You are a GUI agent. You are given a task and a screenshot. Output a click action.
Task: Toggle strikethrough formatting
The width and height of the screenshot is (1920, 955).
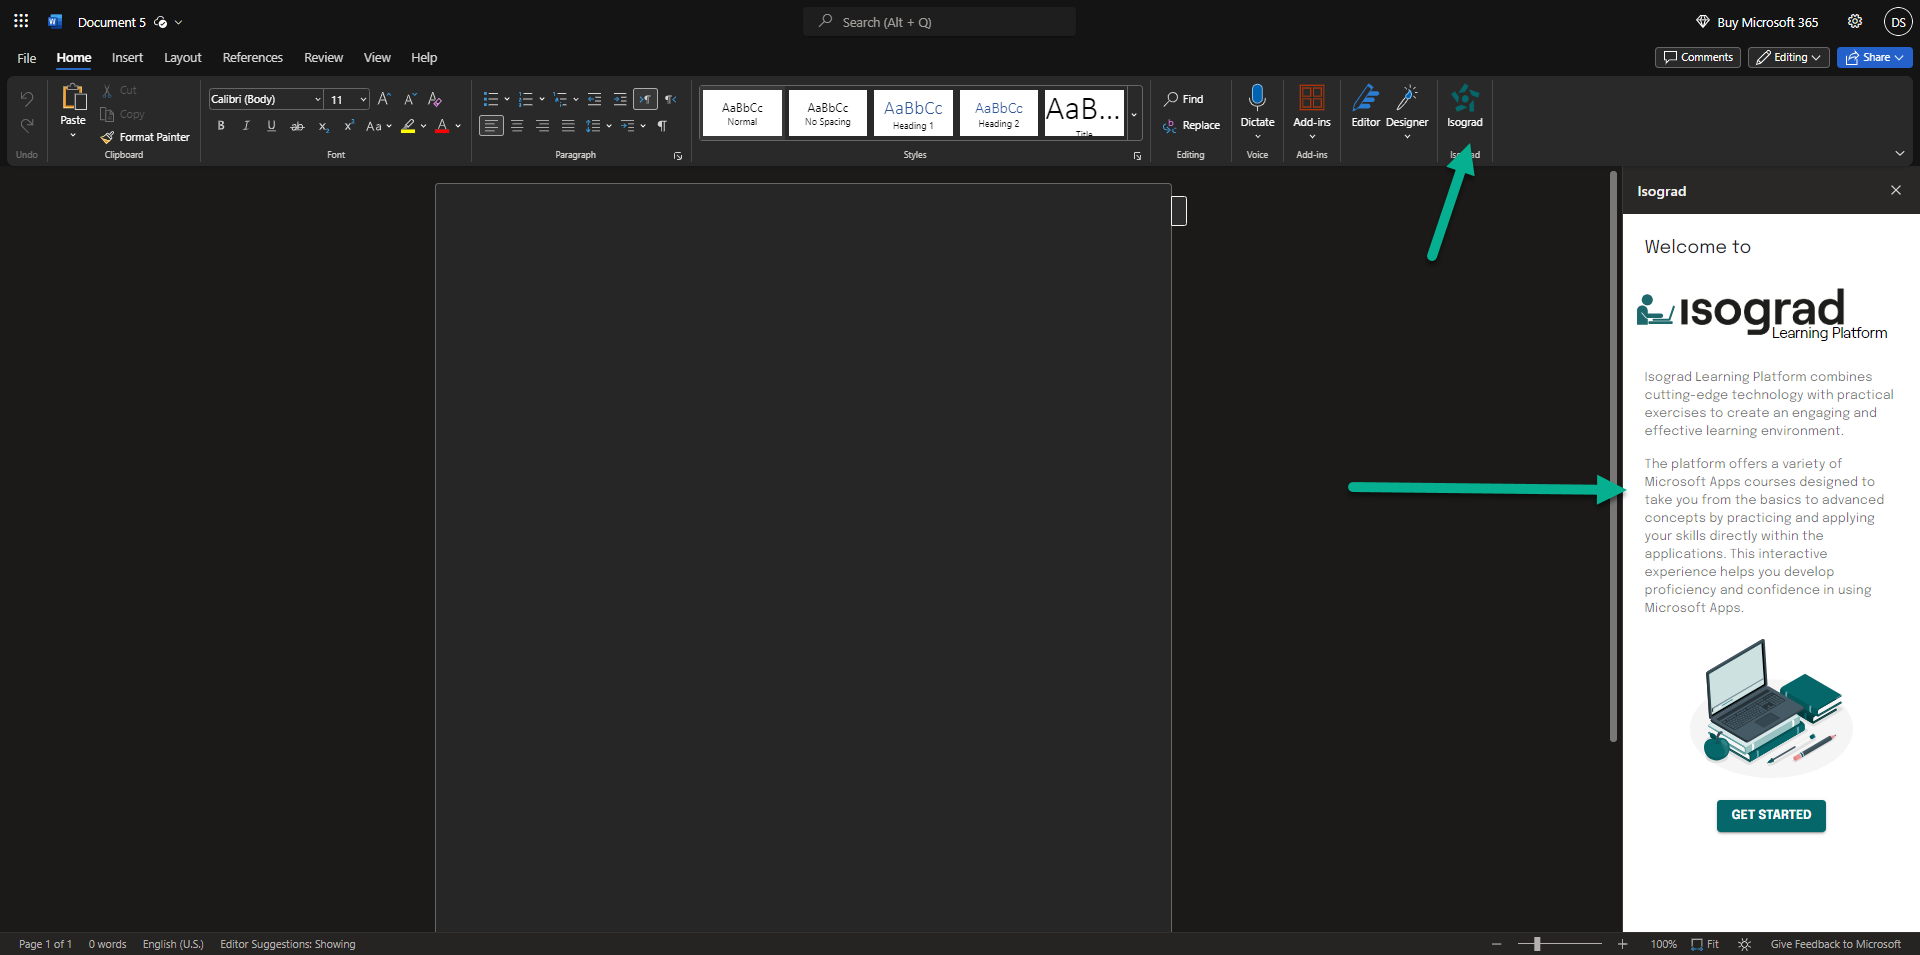(297, 126)
